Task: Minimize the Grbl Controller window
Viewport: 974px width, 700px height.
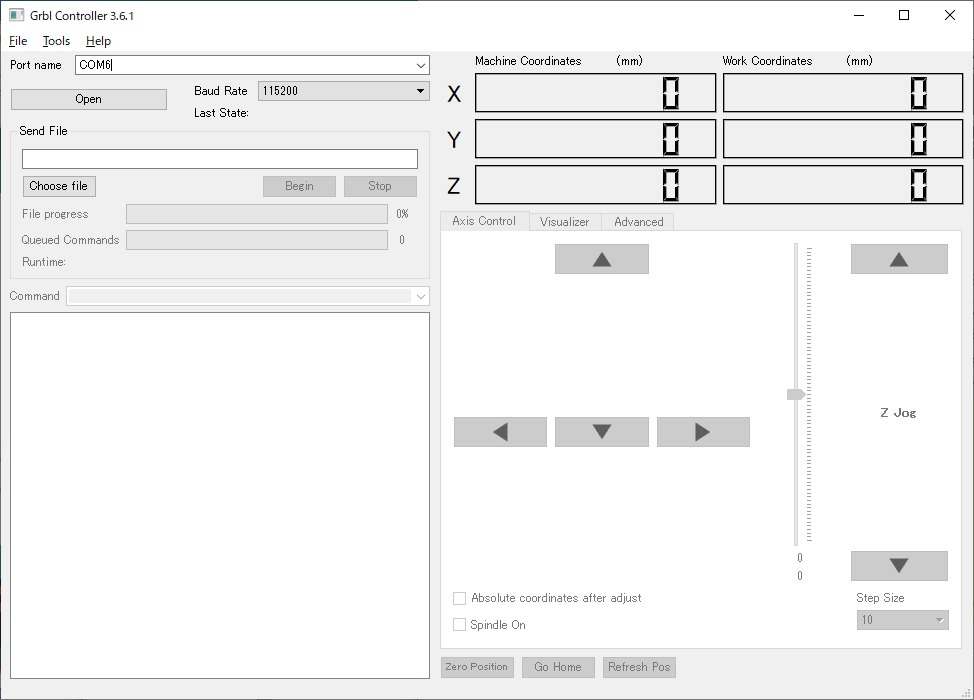Action: (x=859, y=16)
